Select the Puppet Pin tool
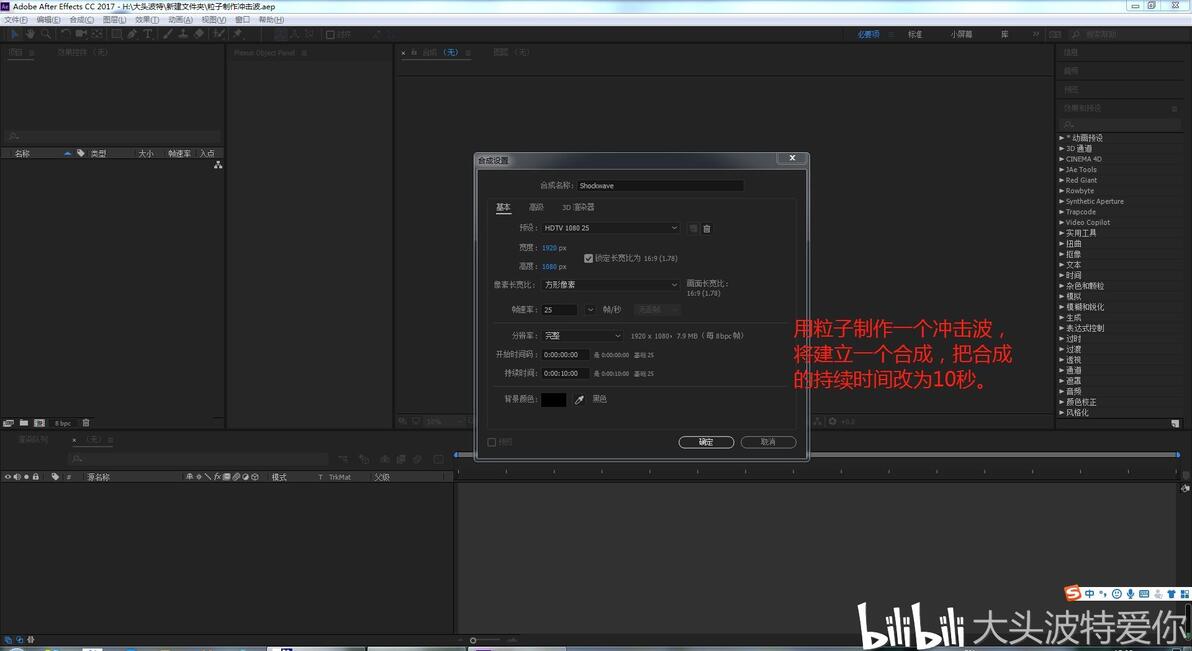This screenshot has height=651, width=1192. click(238, 34)
